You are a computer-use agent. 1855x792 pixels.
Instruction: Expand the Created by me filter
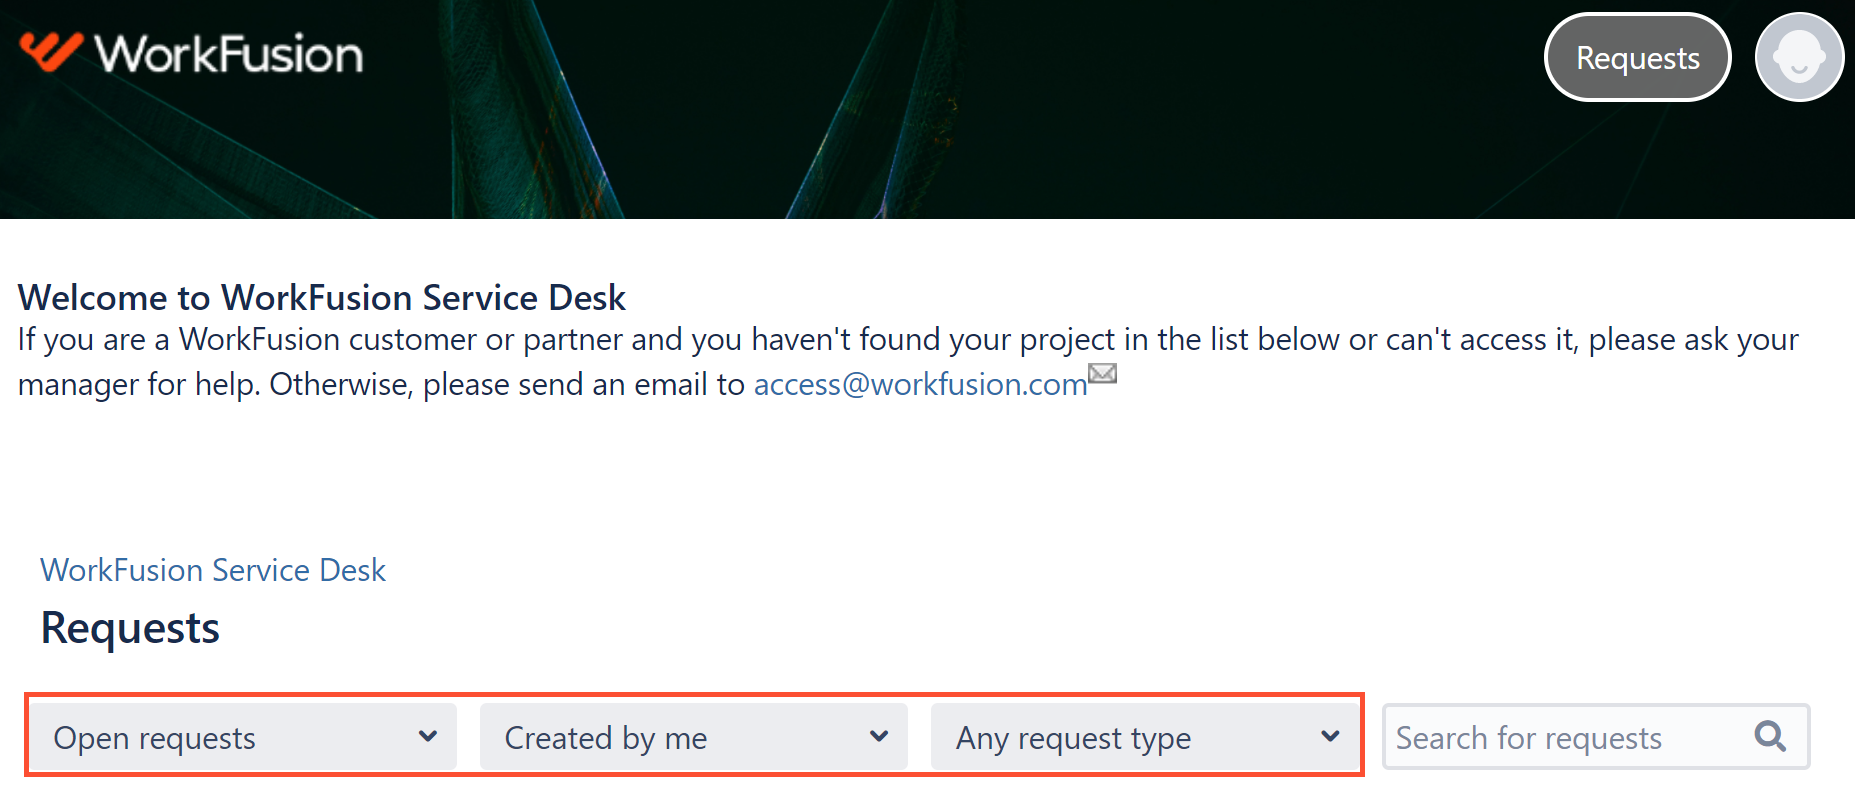pyautogui.click(x=694, y=737)
